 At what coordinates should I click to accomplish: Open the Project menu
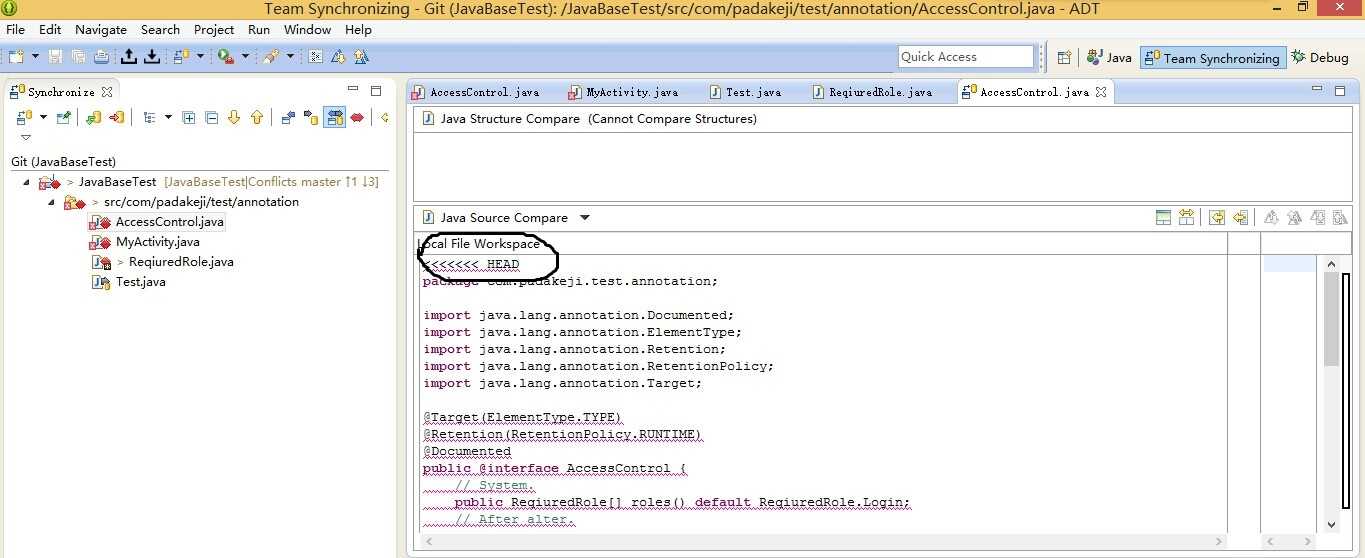(214, 29)
